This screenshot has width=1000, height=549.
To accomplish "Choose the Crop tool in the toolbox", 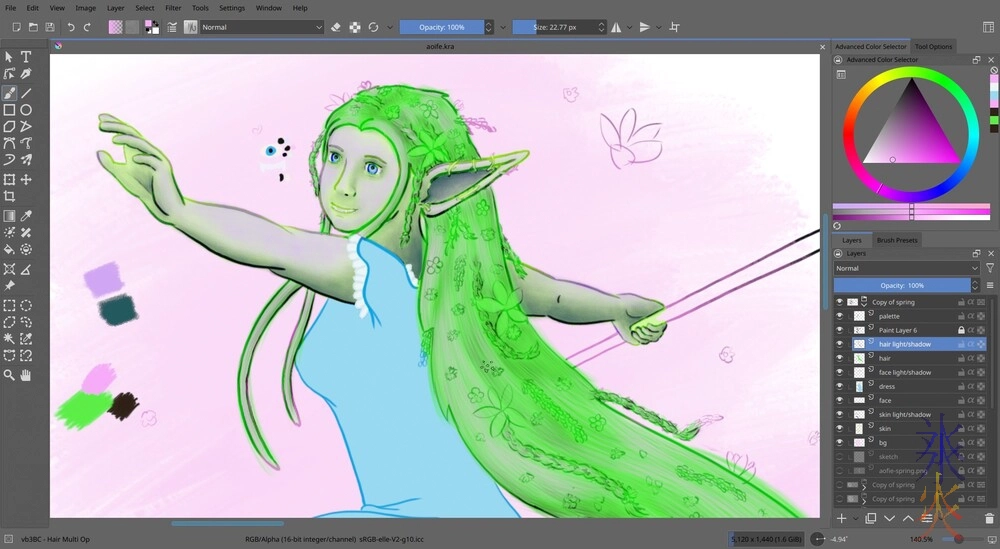I will click(x=9, y=197).
